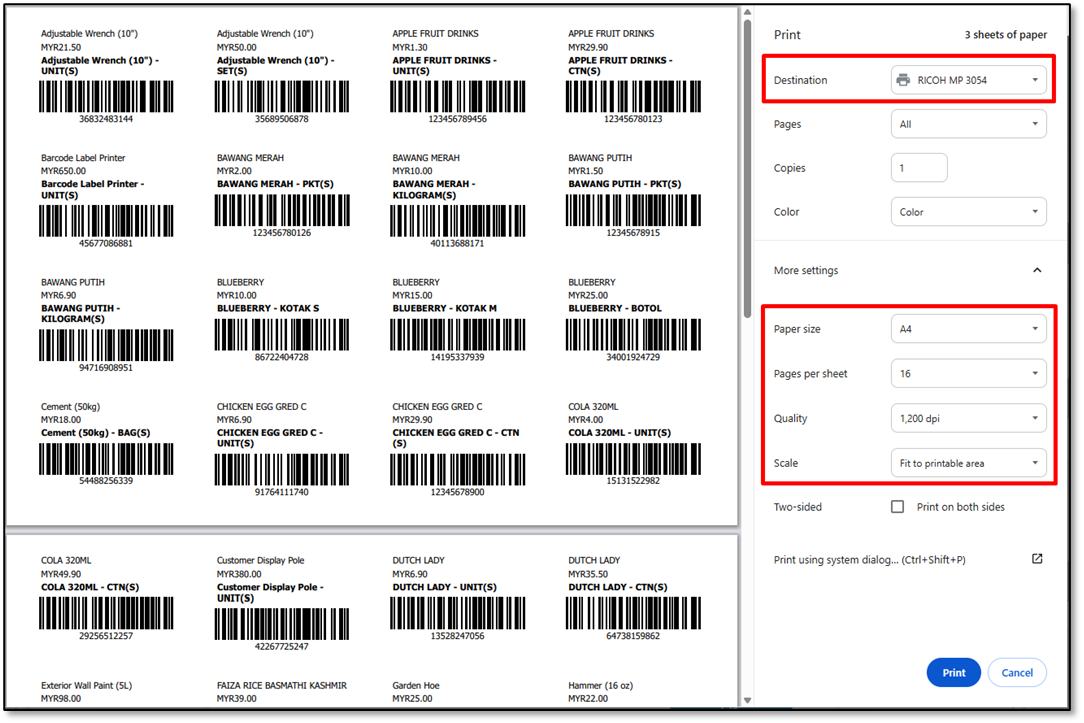Open the Destination dropdown showing RICOH MP 3054
This screenshot has height=723, width=1084.
point(968,80)
